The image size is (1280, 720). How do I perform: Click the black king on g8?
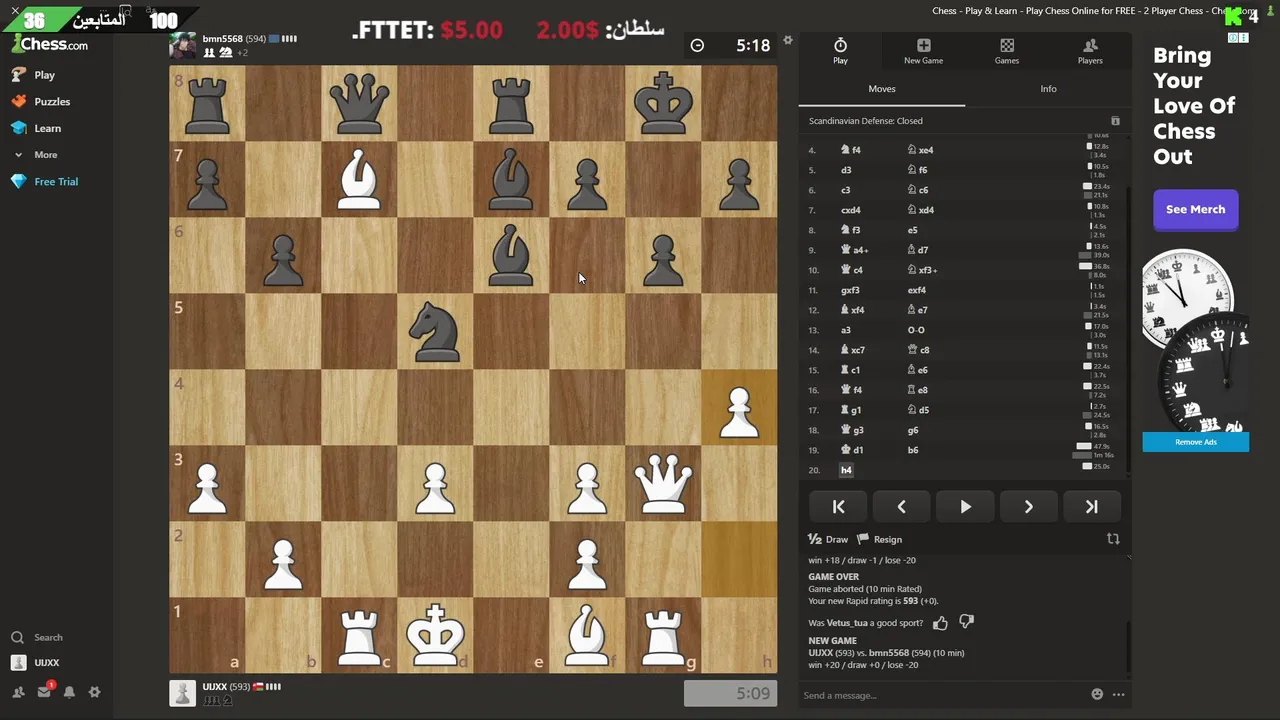pos(663,103)
